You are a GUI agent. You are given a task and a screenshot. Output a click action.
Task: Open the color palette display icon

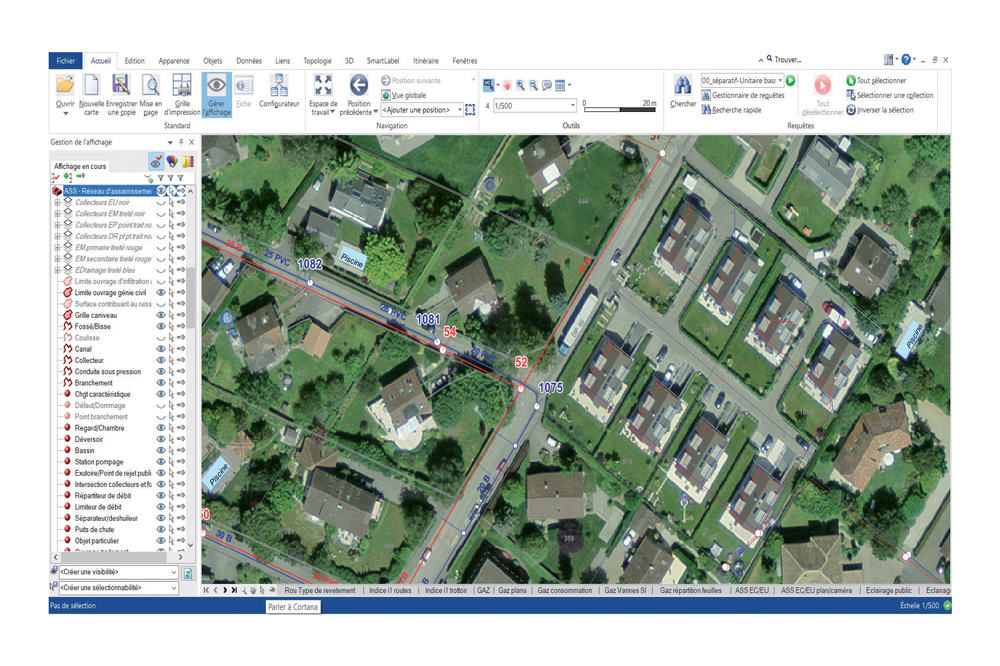pyautogui.click(x=172, y=161)
